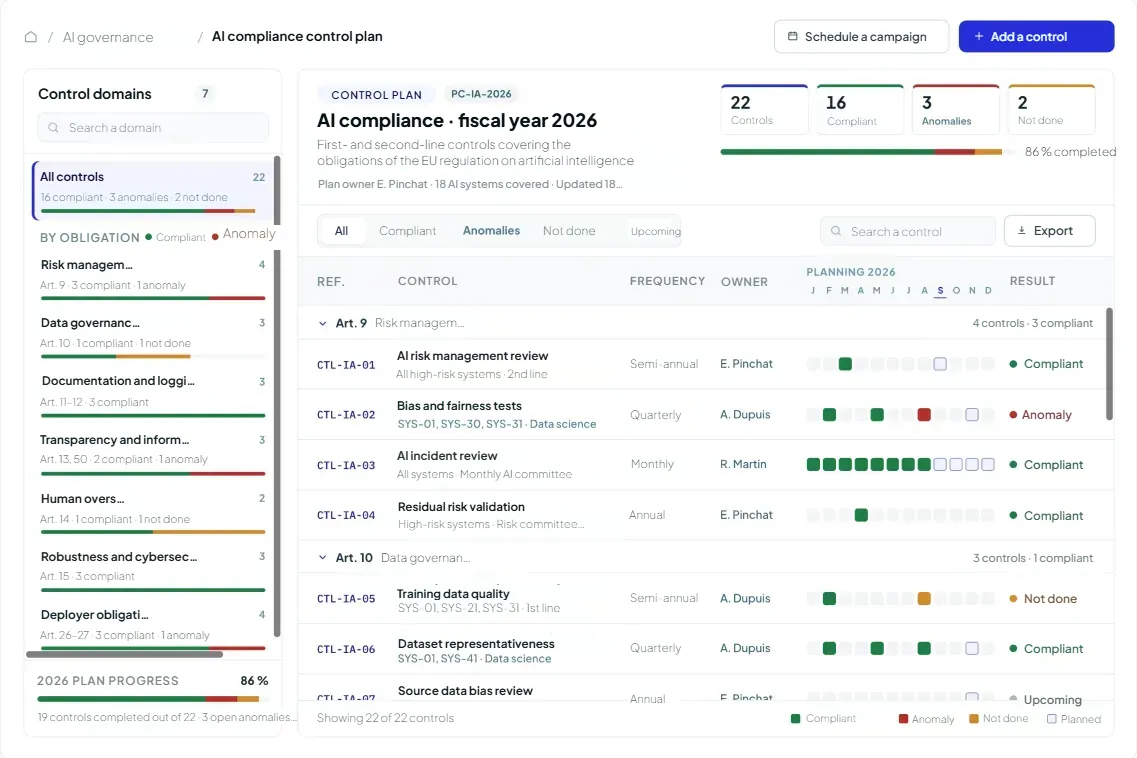This screenshot has width=1137, height=758.
Task: Open Training data quality control
Action: tap(453, 594)
